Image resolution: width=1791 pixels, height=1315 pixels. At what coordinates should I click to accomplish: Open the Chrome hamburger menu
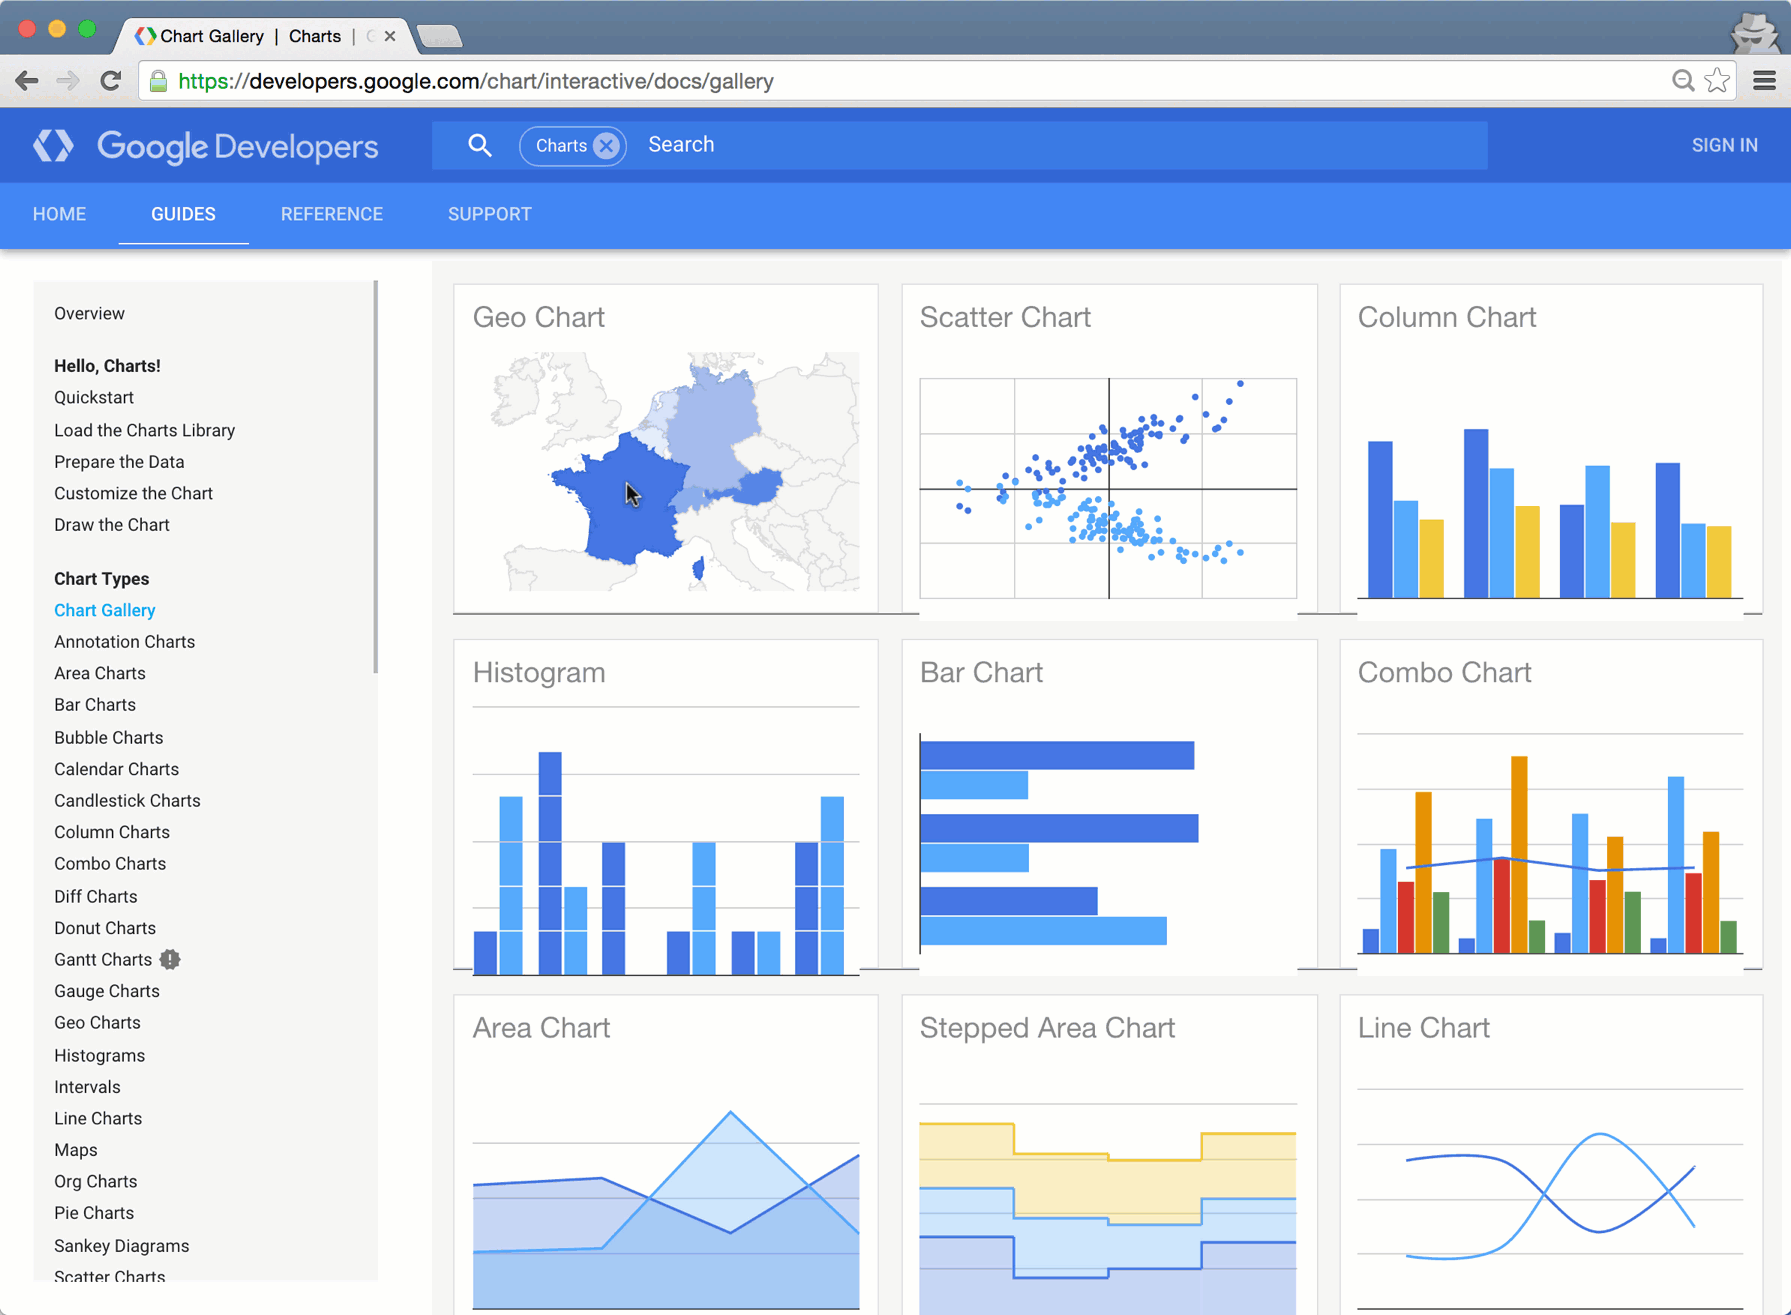click(x=1765, y=81)
